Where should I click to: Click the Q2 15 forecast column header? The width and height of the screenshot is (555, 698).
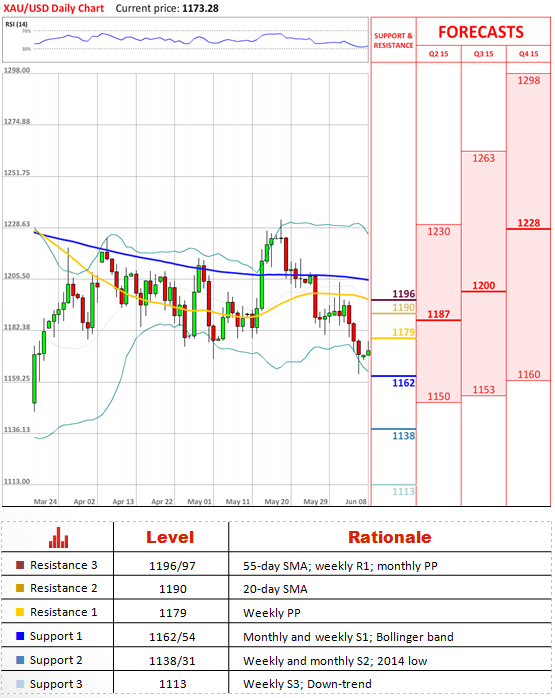pos(438,54)
